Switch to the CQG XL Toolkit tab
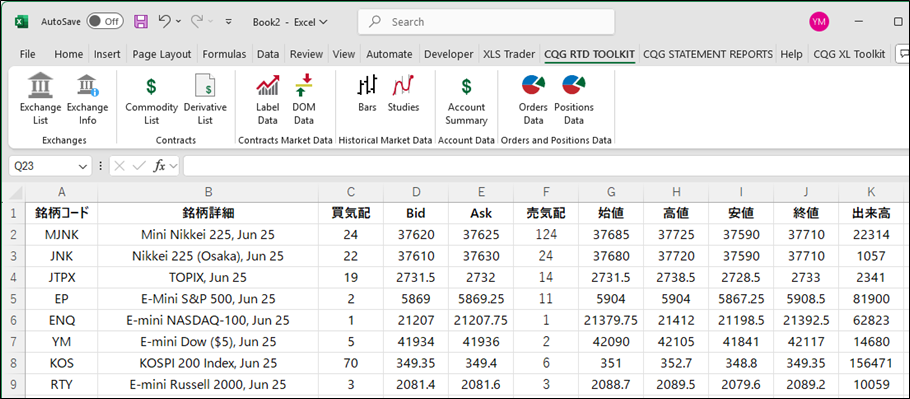 click(x=849, y=54)
